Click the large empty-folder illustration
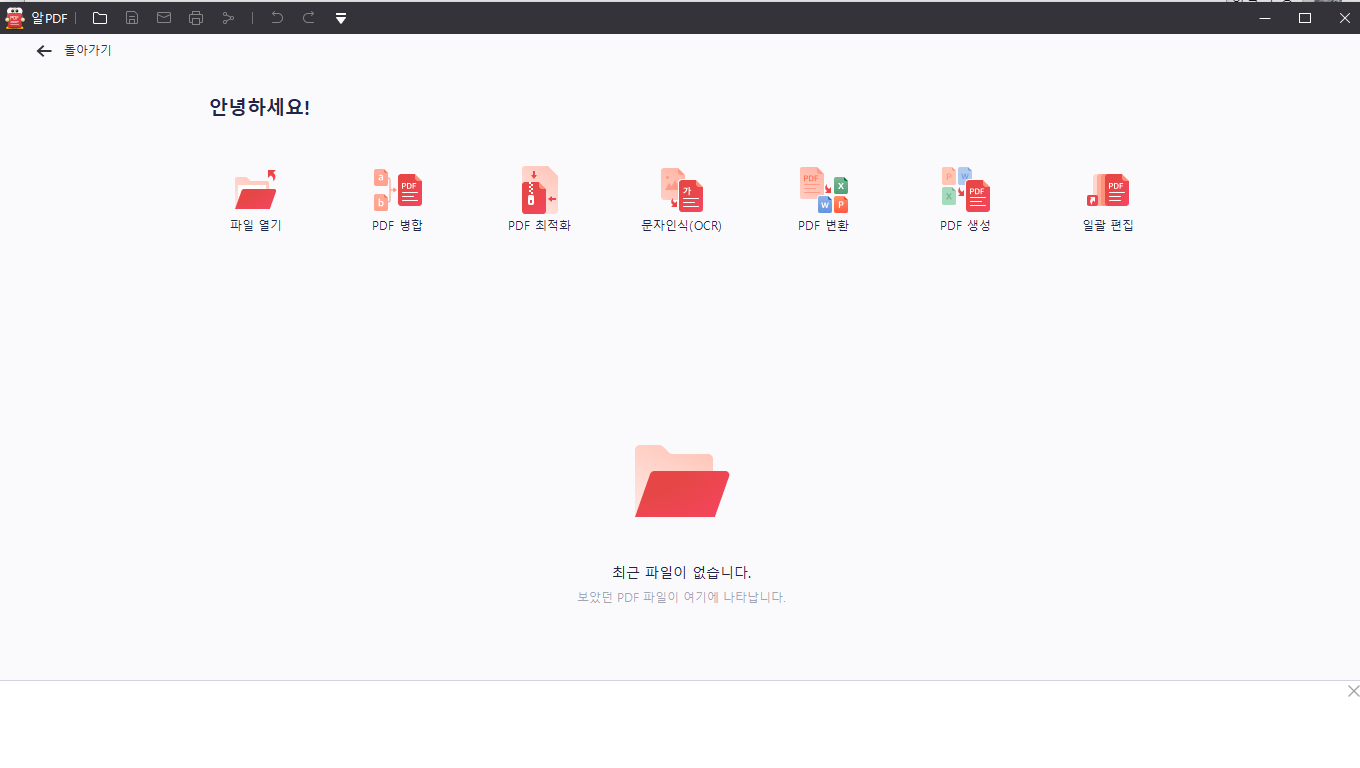The height and width of the screenshot is (768, 1360). [x=682, y=481]
